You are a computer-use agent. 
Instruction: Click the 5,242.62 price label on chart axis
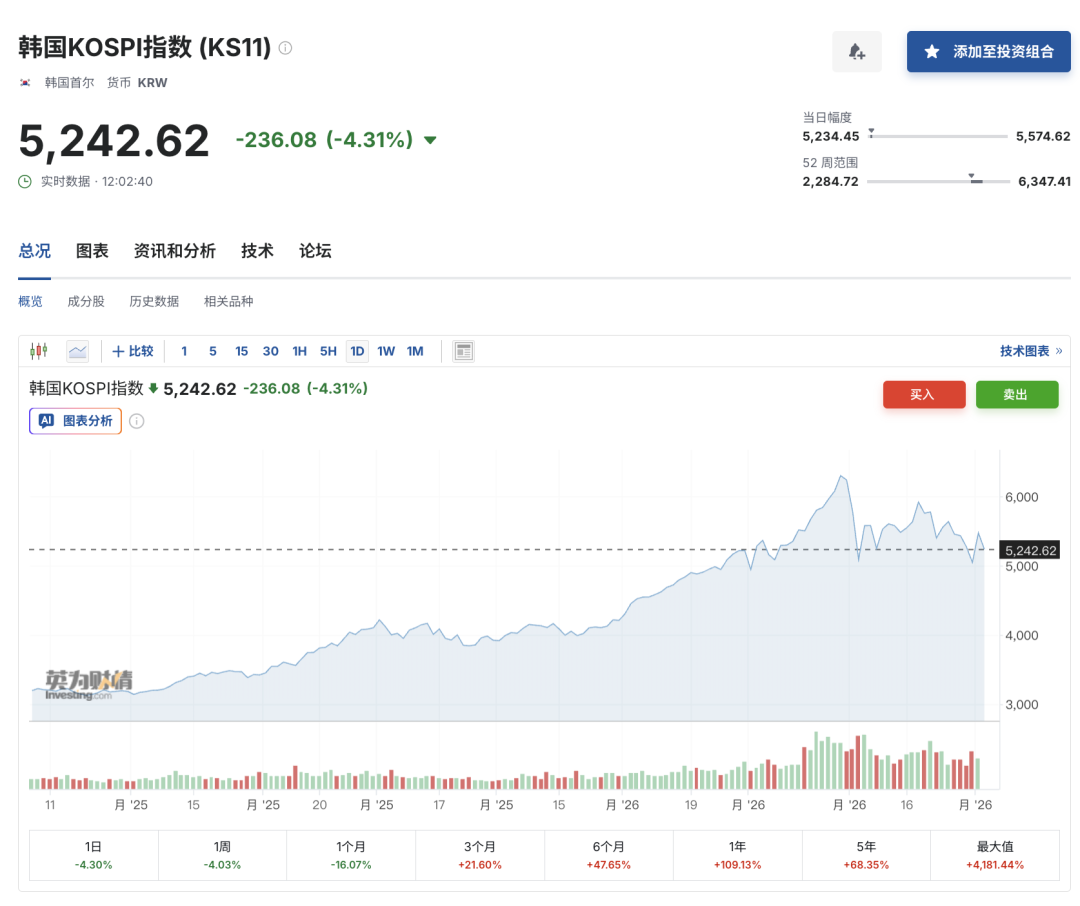1030,550
